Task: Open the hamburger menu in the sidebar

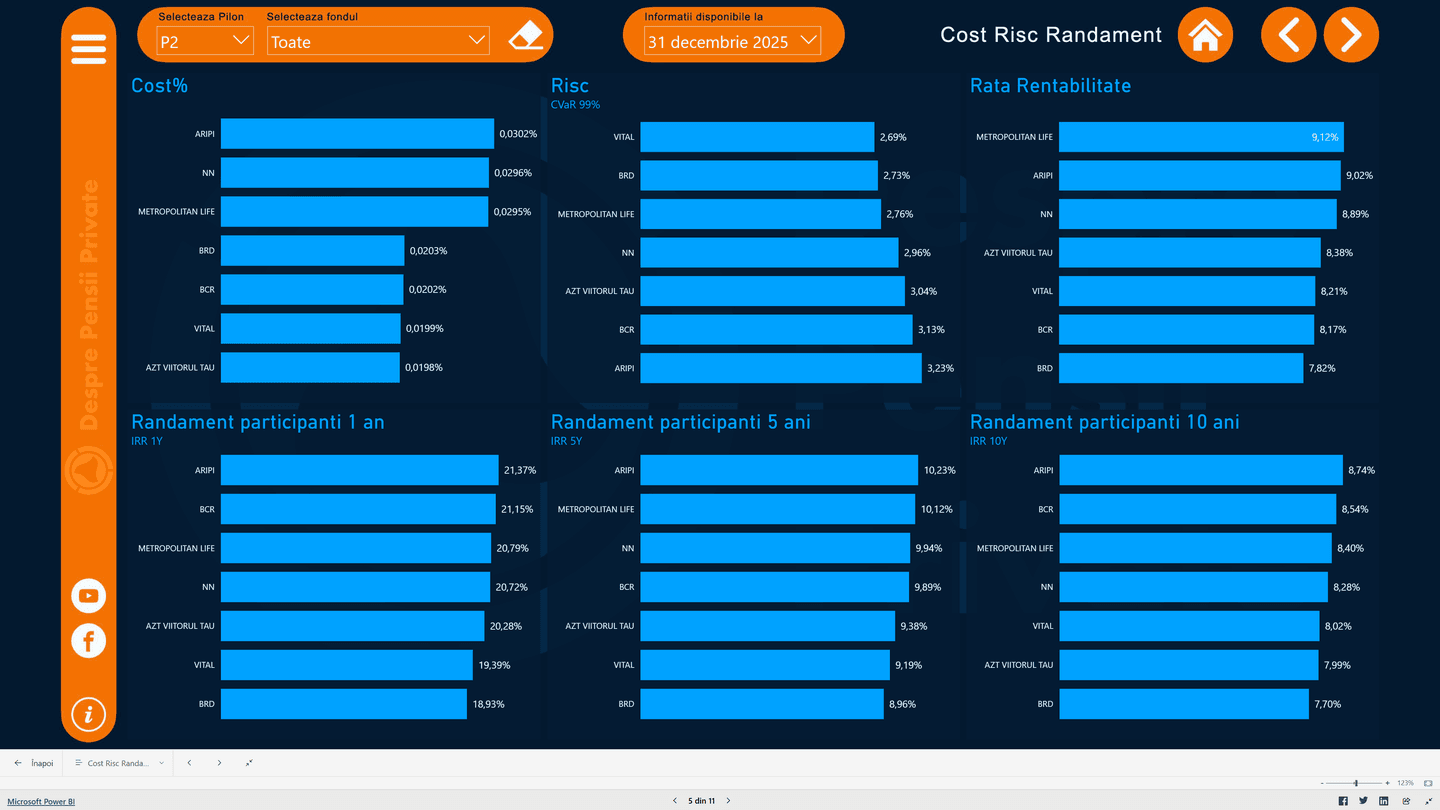Action: 88,49
